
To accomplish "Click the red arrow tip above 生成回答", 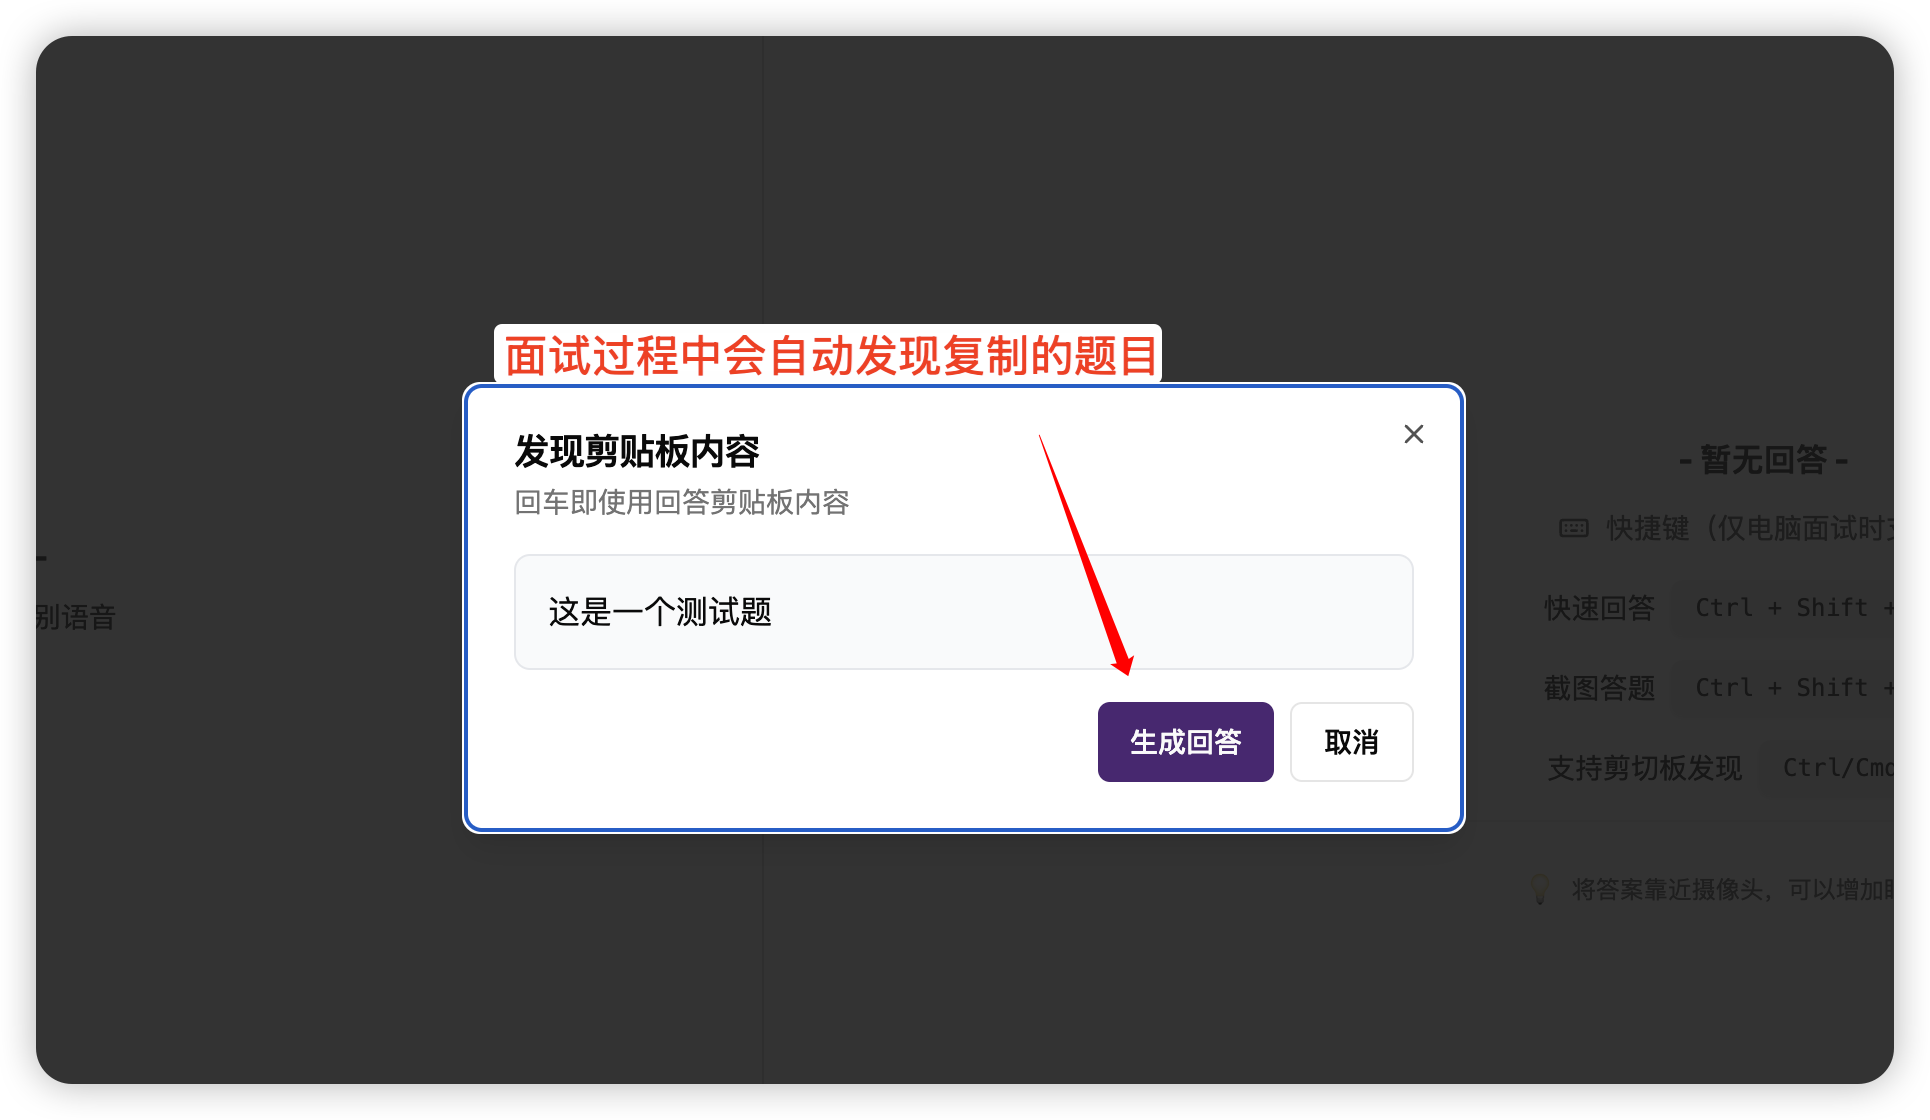I will 1126,669.
